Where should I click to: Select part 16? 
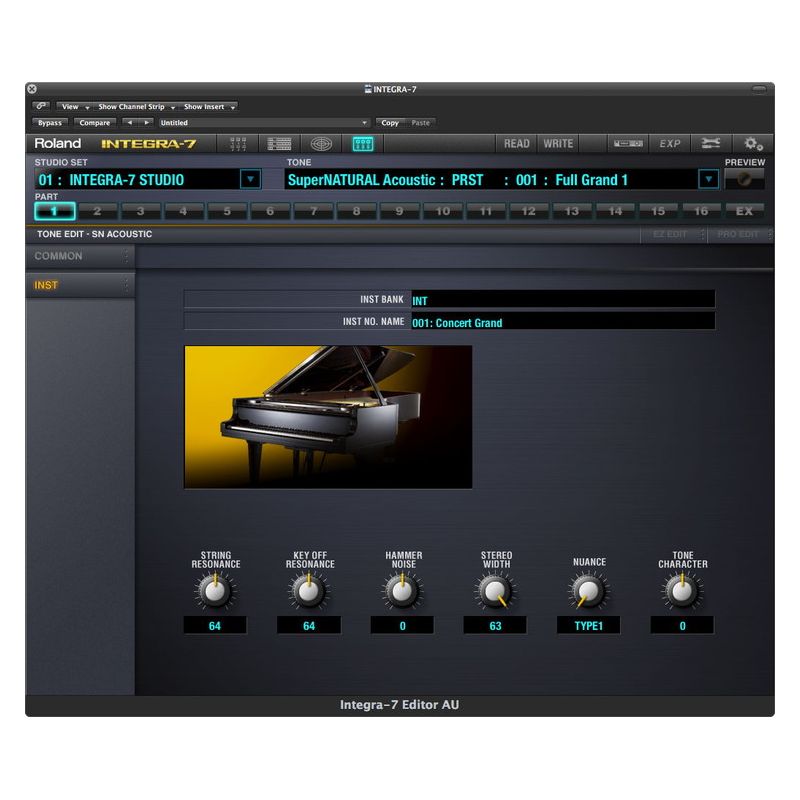702,211
